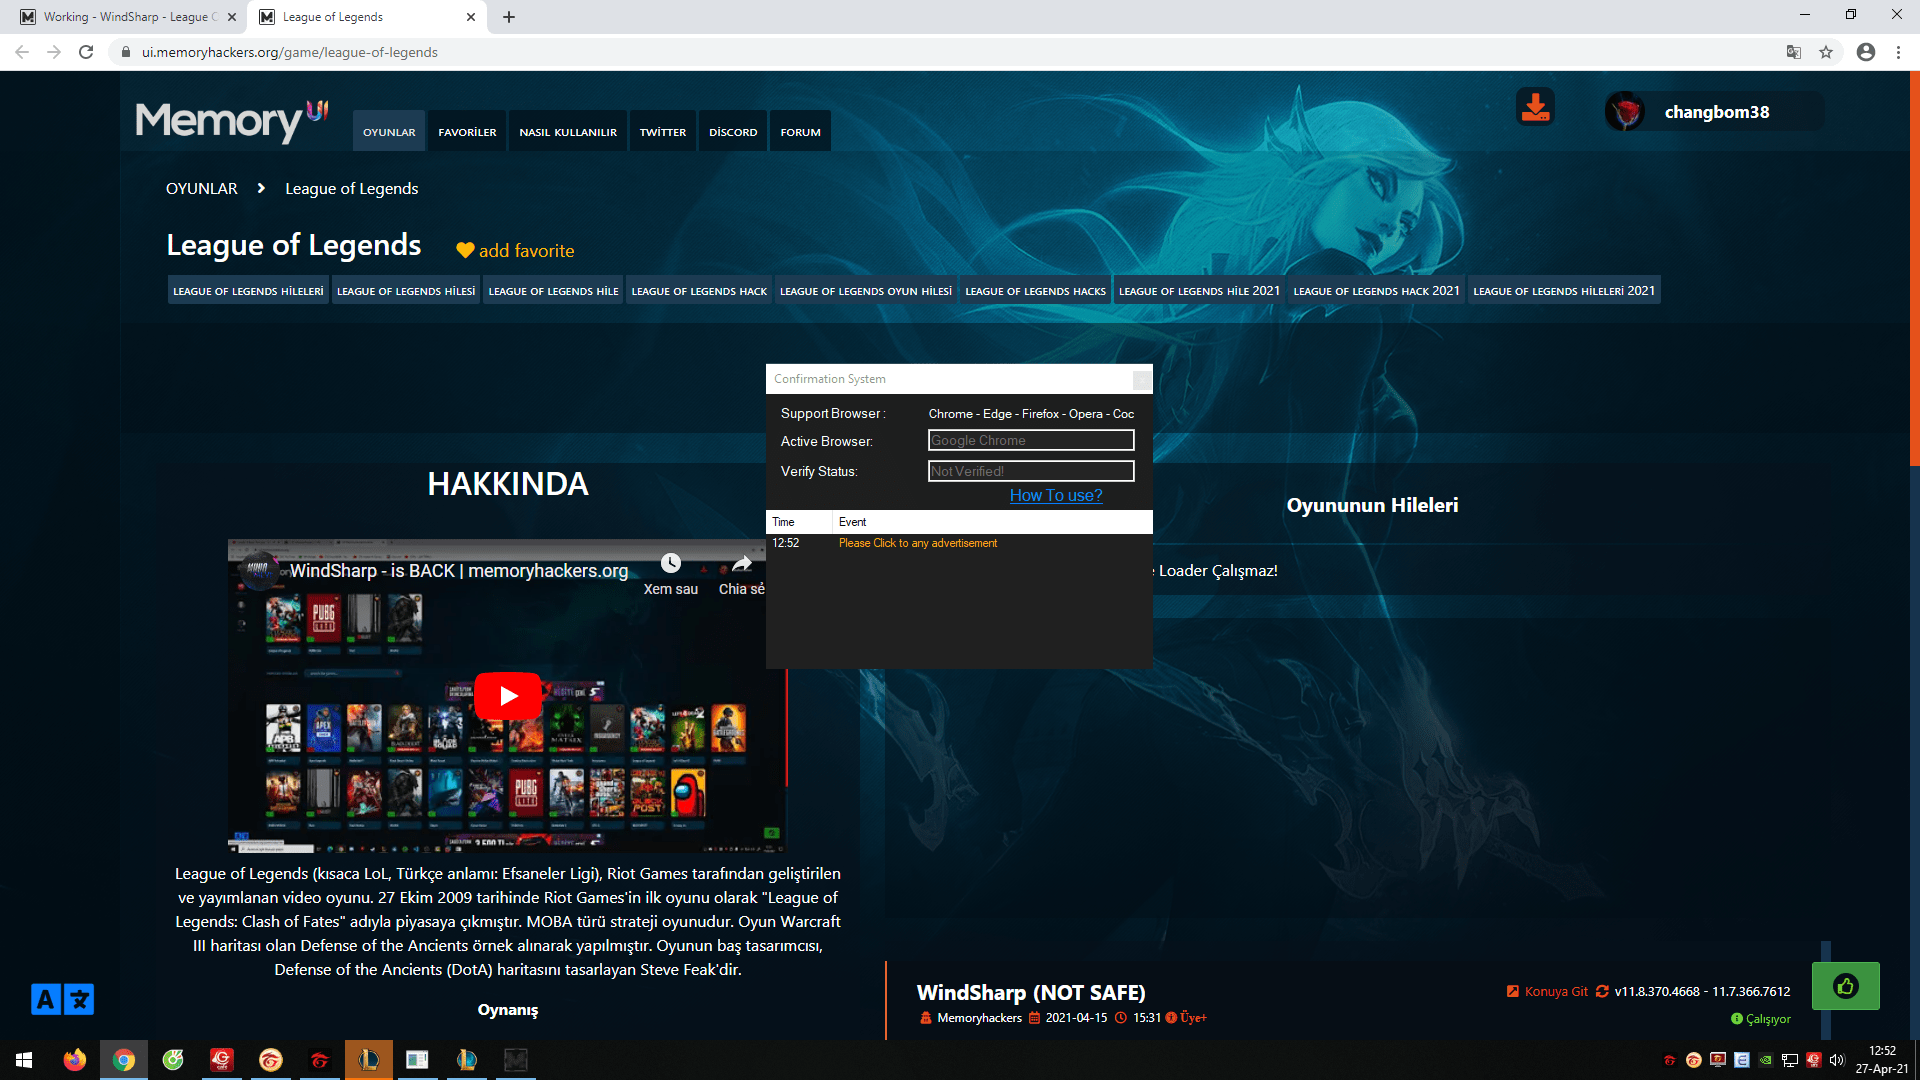The image size is (1920, 1080).
Task: Close the Confirmation System dialog
Action: tap(1141, 379)
